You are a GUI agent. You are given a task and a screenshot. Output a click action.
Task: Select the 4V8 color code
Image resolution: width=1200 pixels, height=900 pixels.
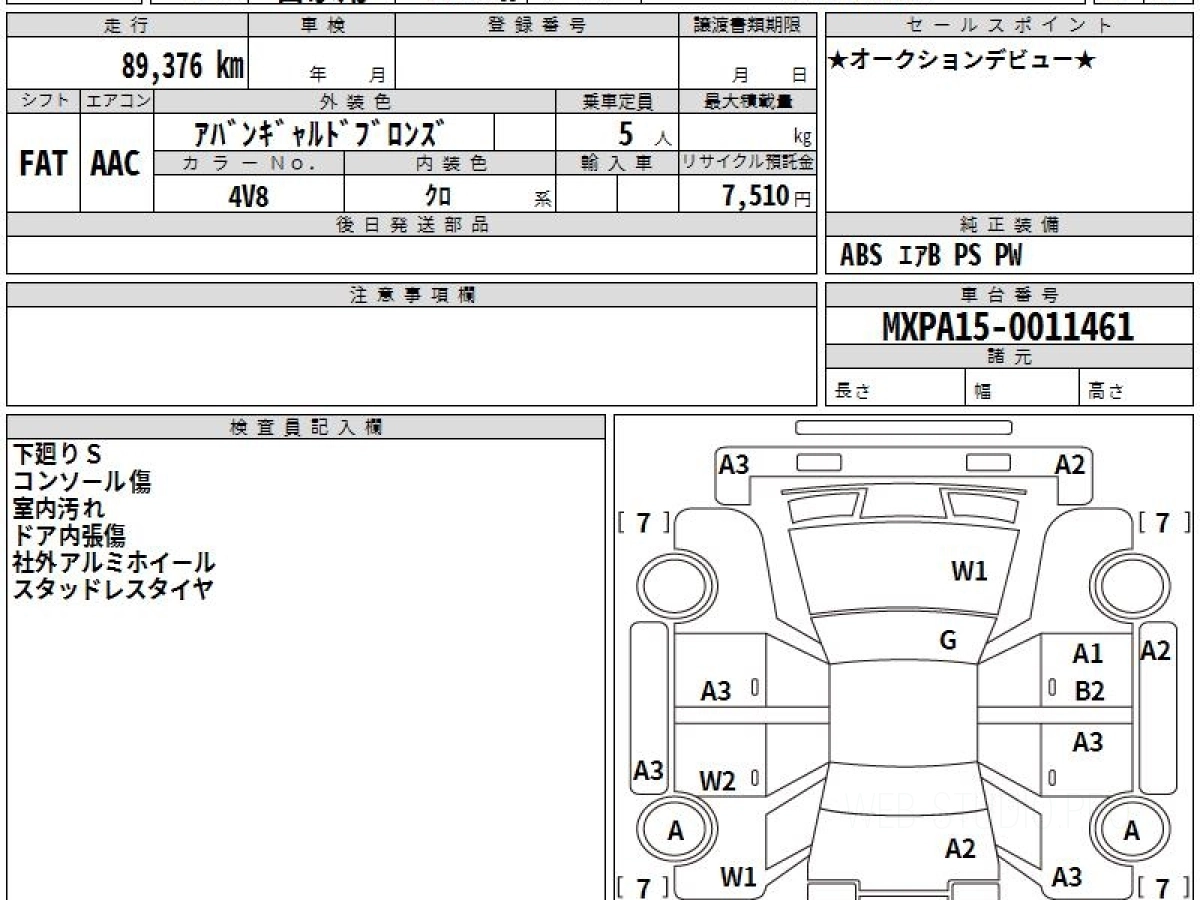(248, 196)
